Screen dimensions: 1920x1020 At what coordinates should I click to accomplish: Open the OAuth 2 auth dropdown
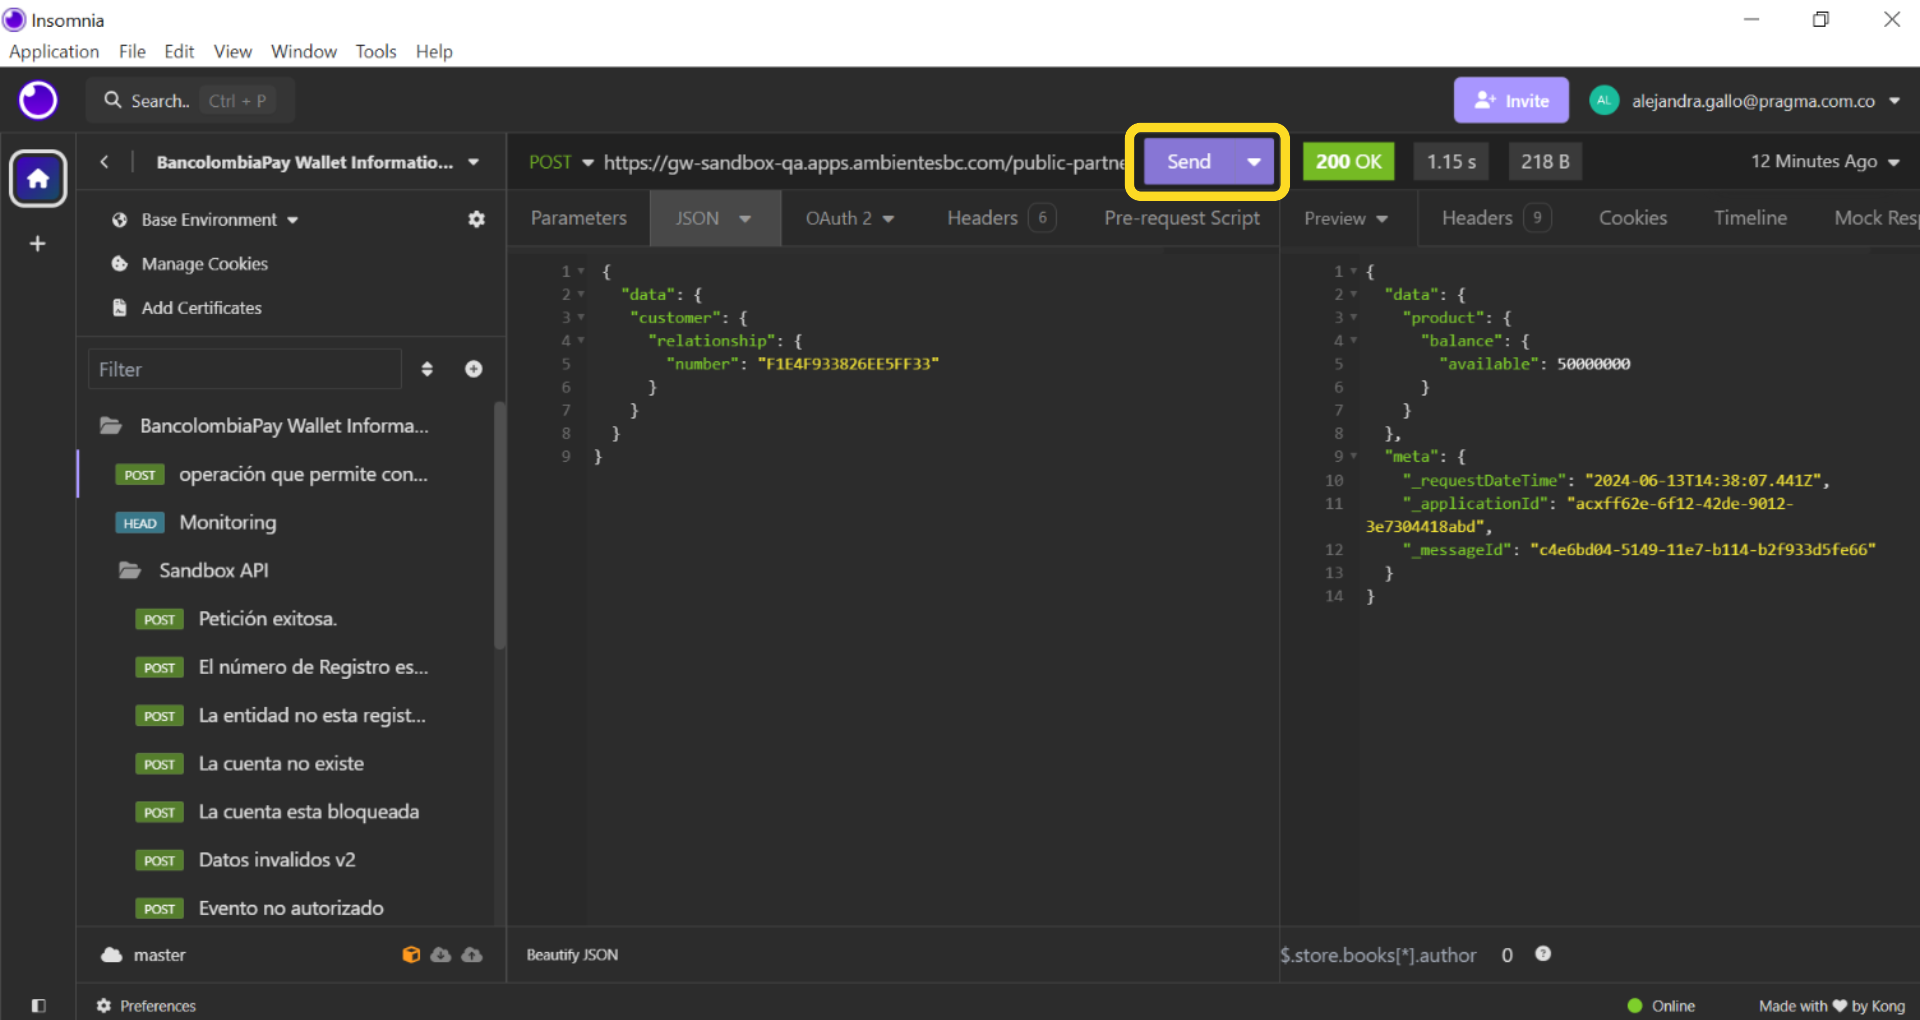888,218
